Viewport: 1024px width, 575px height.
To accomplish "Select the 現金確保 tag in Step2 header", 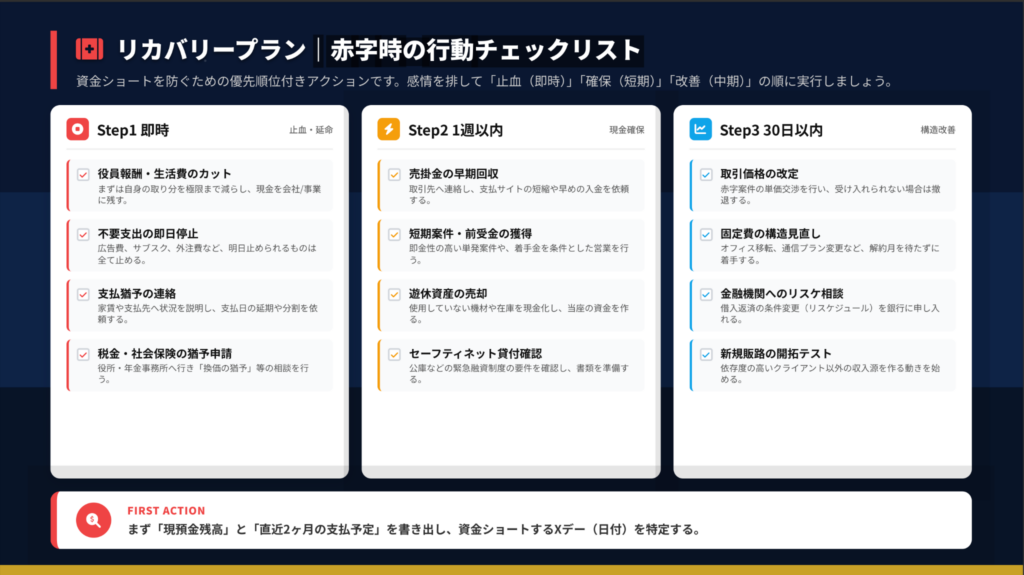I will pyautogui.click(x=627, y=130).
